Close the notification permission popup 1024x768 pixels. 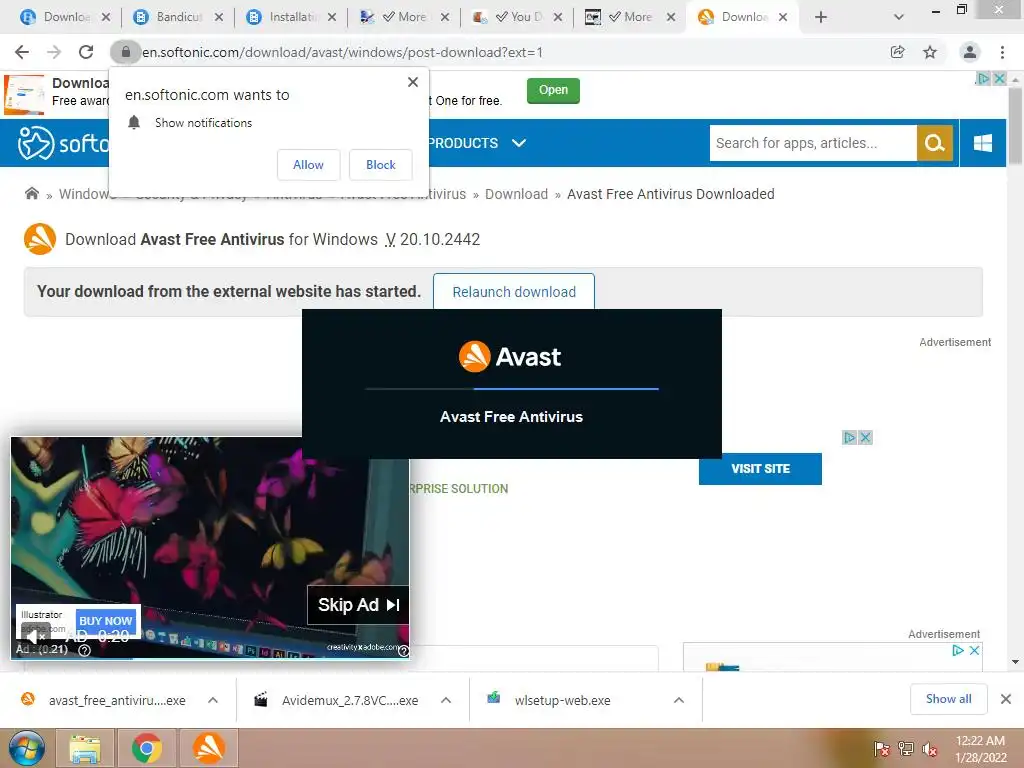[x=413, y=82]
